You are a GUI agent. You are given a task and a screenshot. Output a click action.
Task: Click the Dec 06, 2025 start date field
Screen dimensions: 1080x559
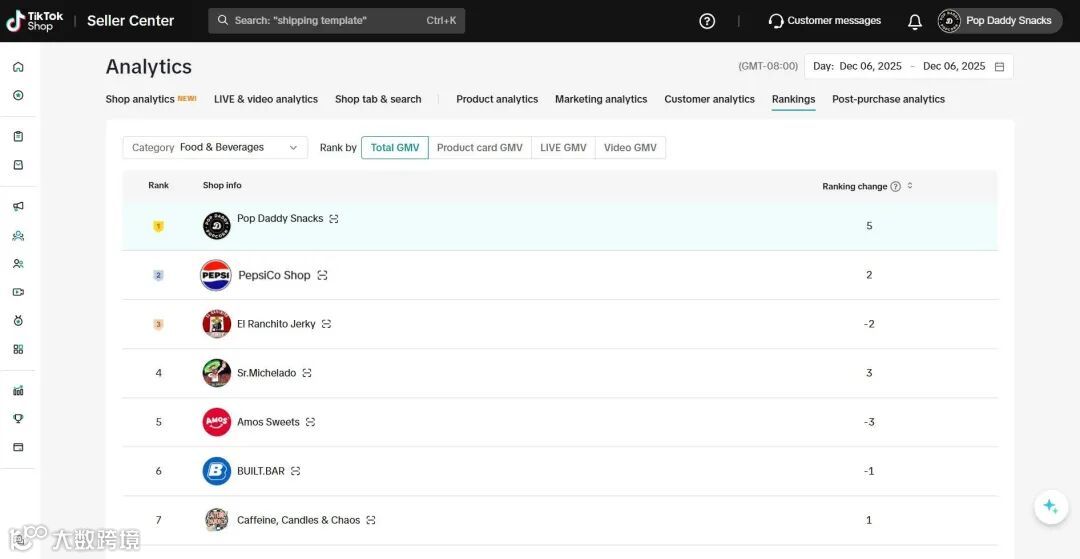point(871,67)
